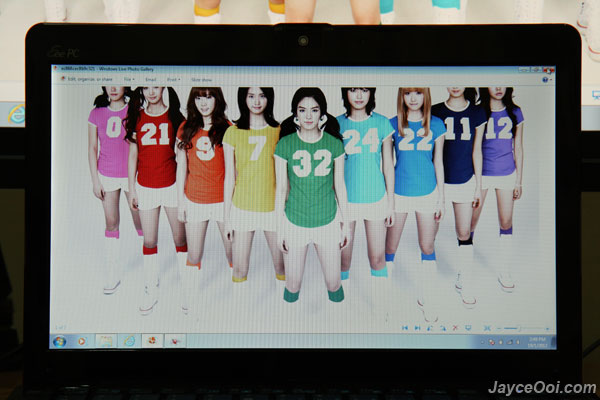This screenshot has width=600, height=400.
Task: Click the taskbar clock
Action: pyautogui.click(x=538, y=342)
